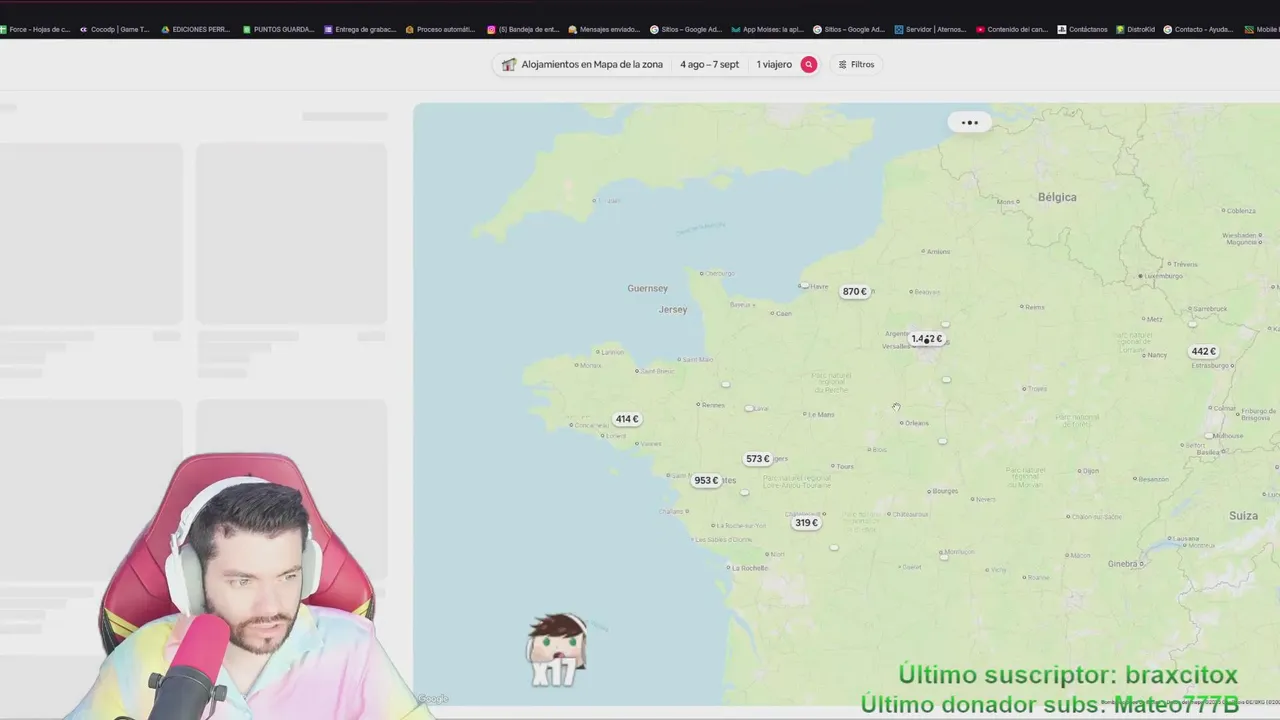Edit 'Alojamientos en Mapa de la zona' location
Viewport: 1280px width, 720px height.
coord(592,64)
